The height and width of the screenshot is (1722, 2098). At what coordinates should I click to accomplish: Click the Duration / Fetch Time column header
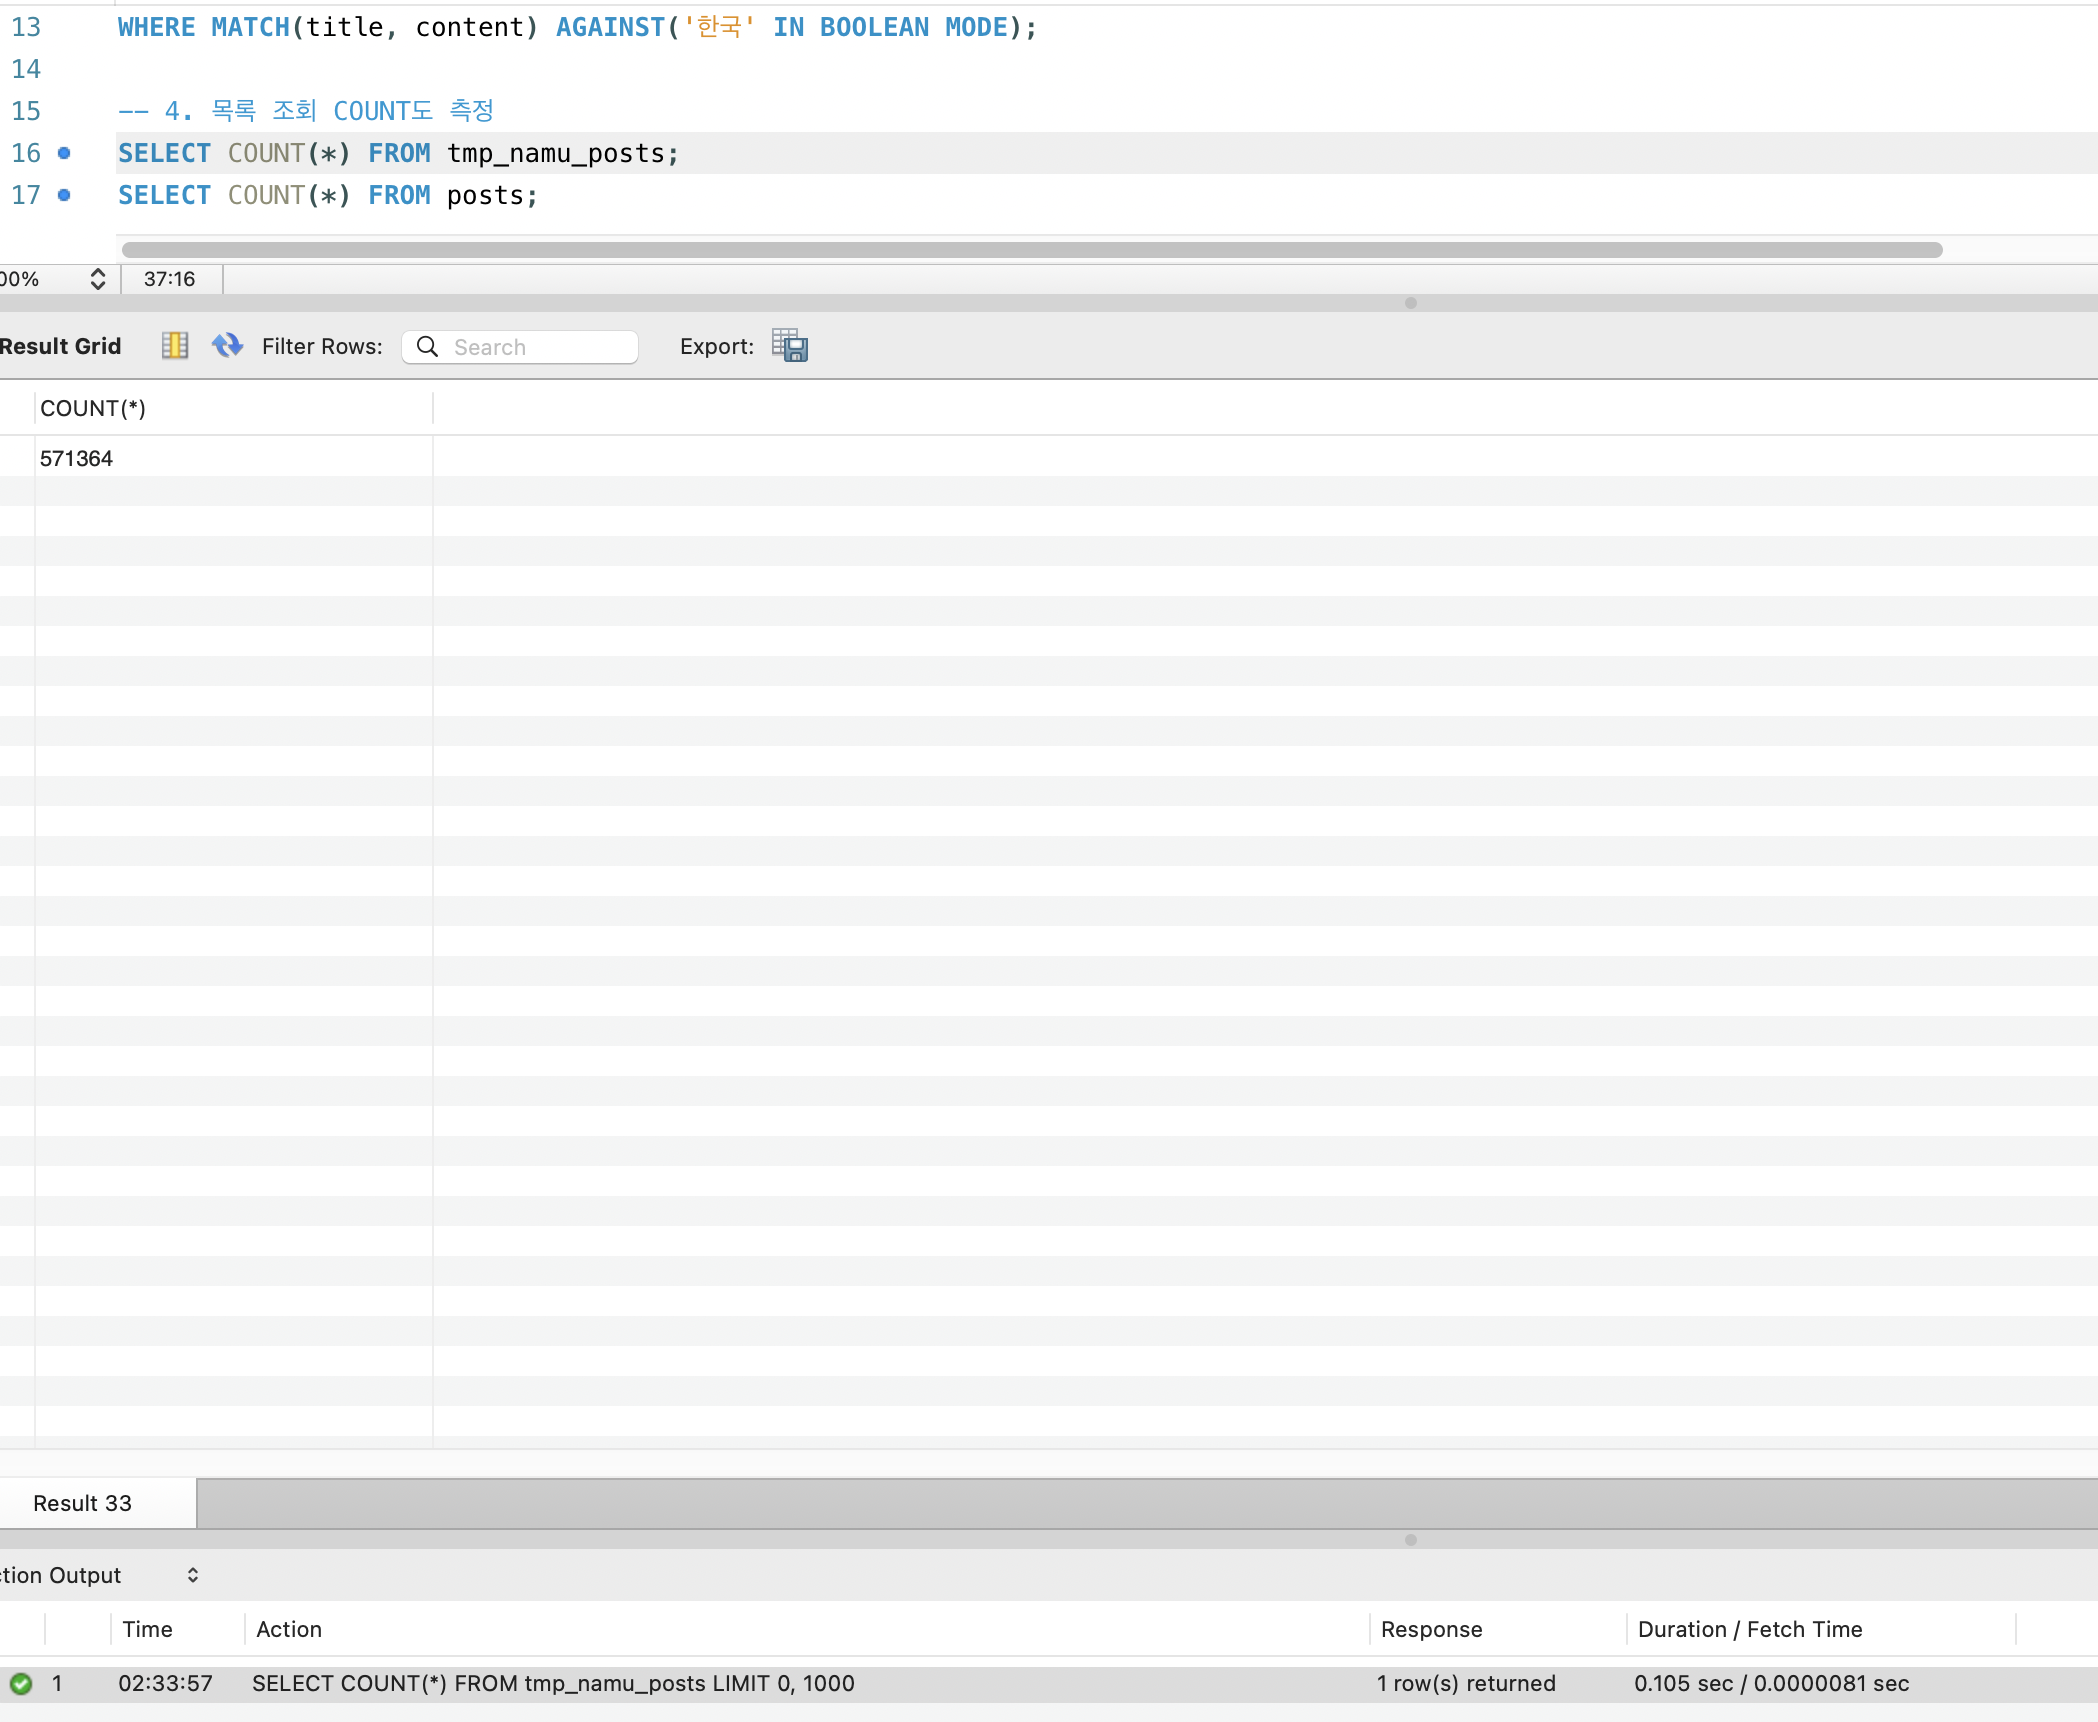(x=1750, y=1629)
